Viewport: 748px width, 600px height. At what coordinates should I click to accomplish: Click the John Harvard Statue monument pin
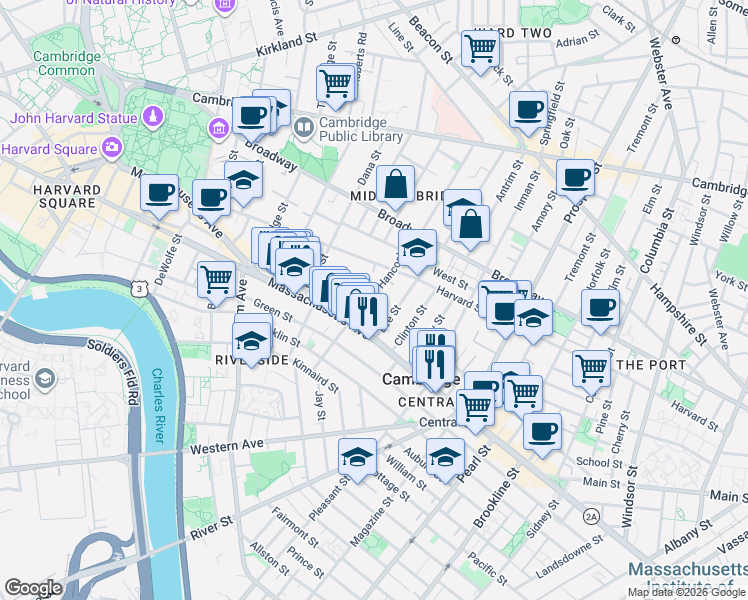(x=153, y=117)
